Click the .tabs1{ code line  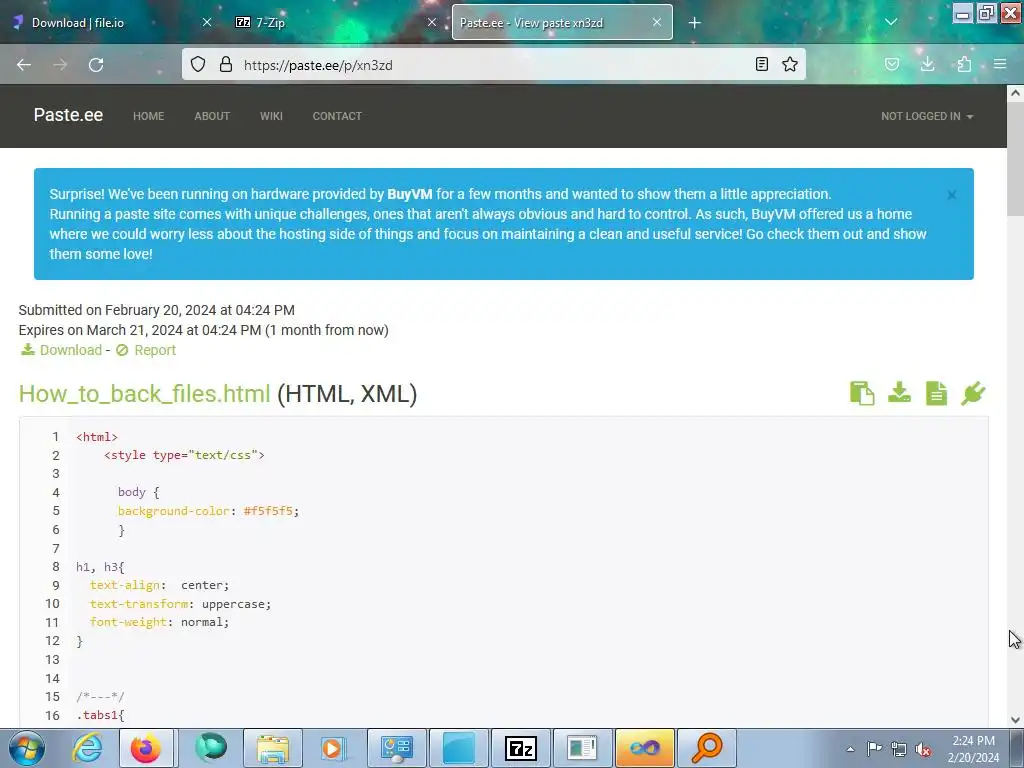[x=100, y=715]
